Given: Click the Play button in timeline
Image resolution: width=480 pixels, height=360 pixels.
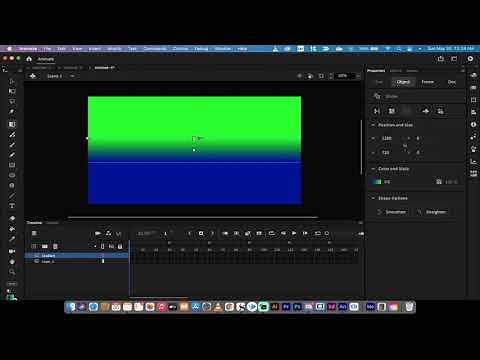Looking at the screenshot, I should pyautogui.click(x=294, y=233).
